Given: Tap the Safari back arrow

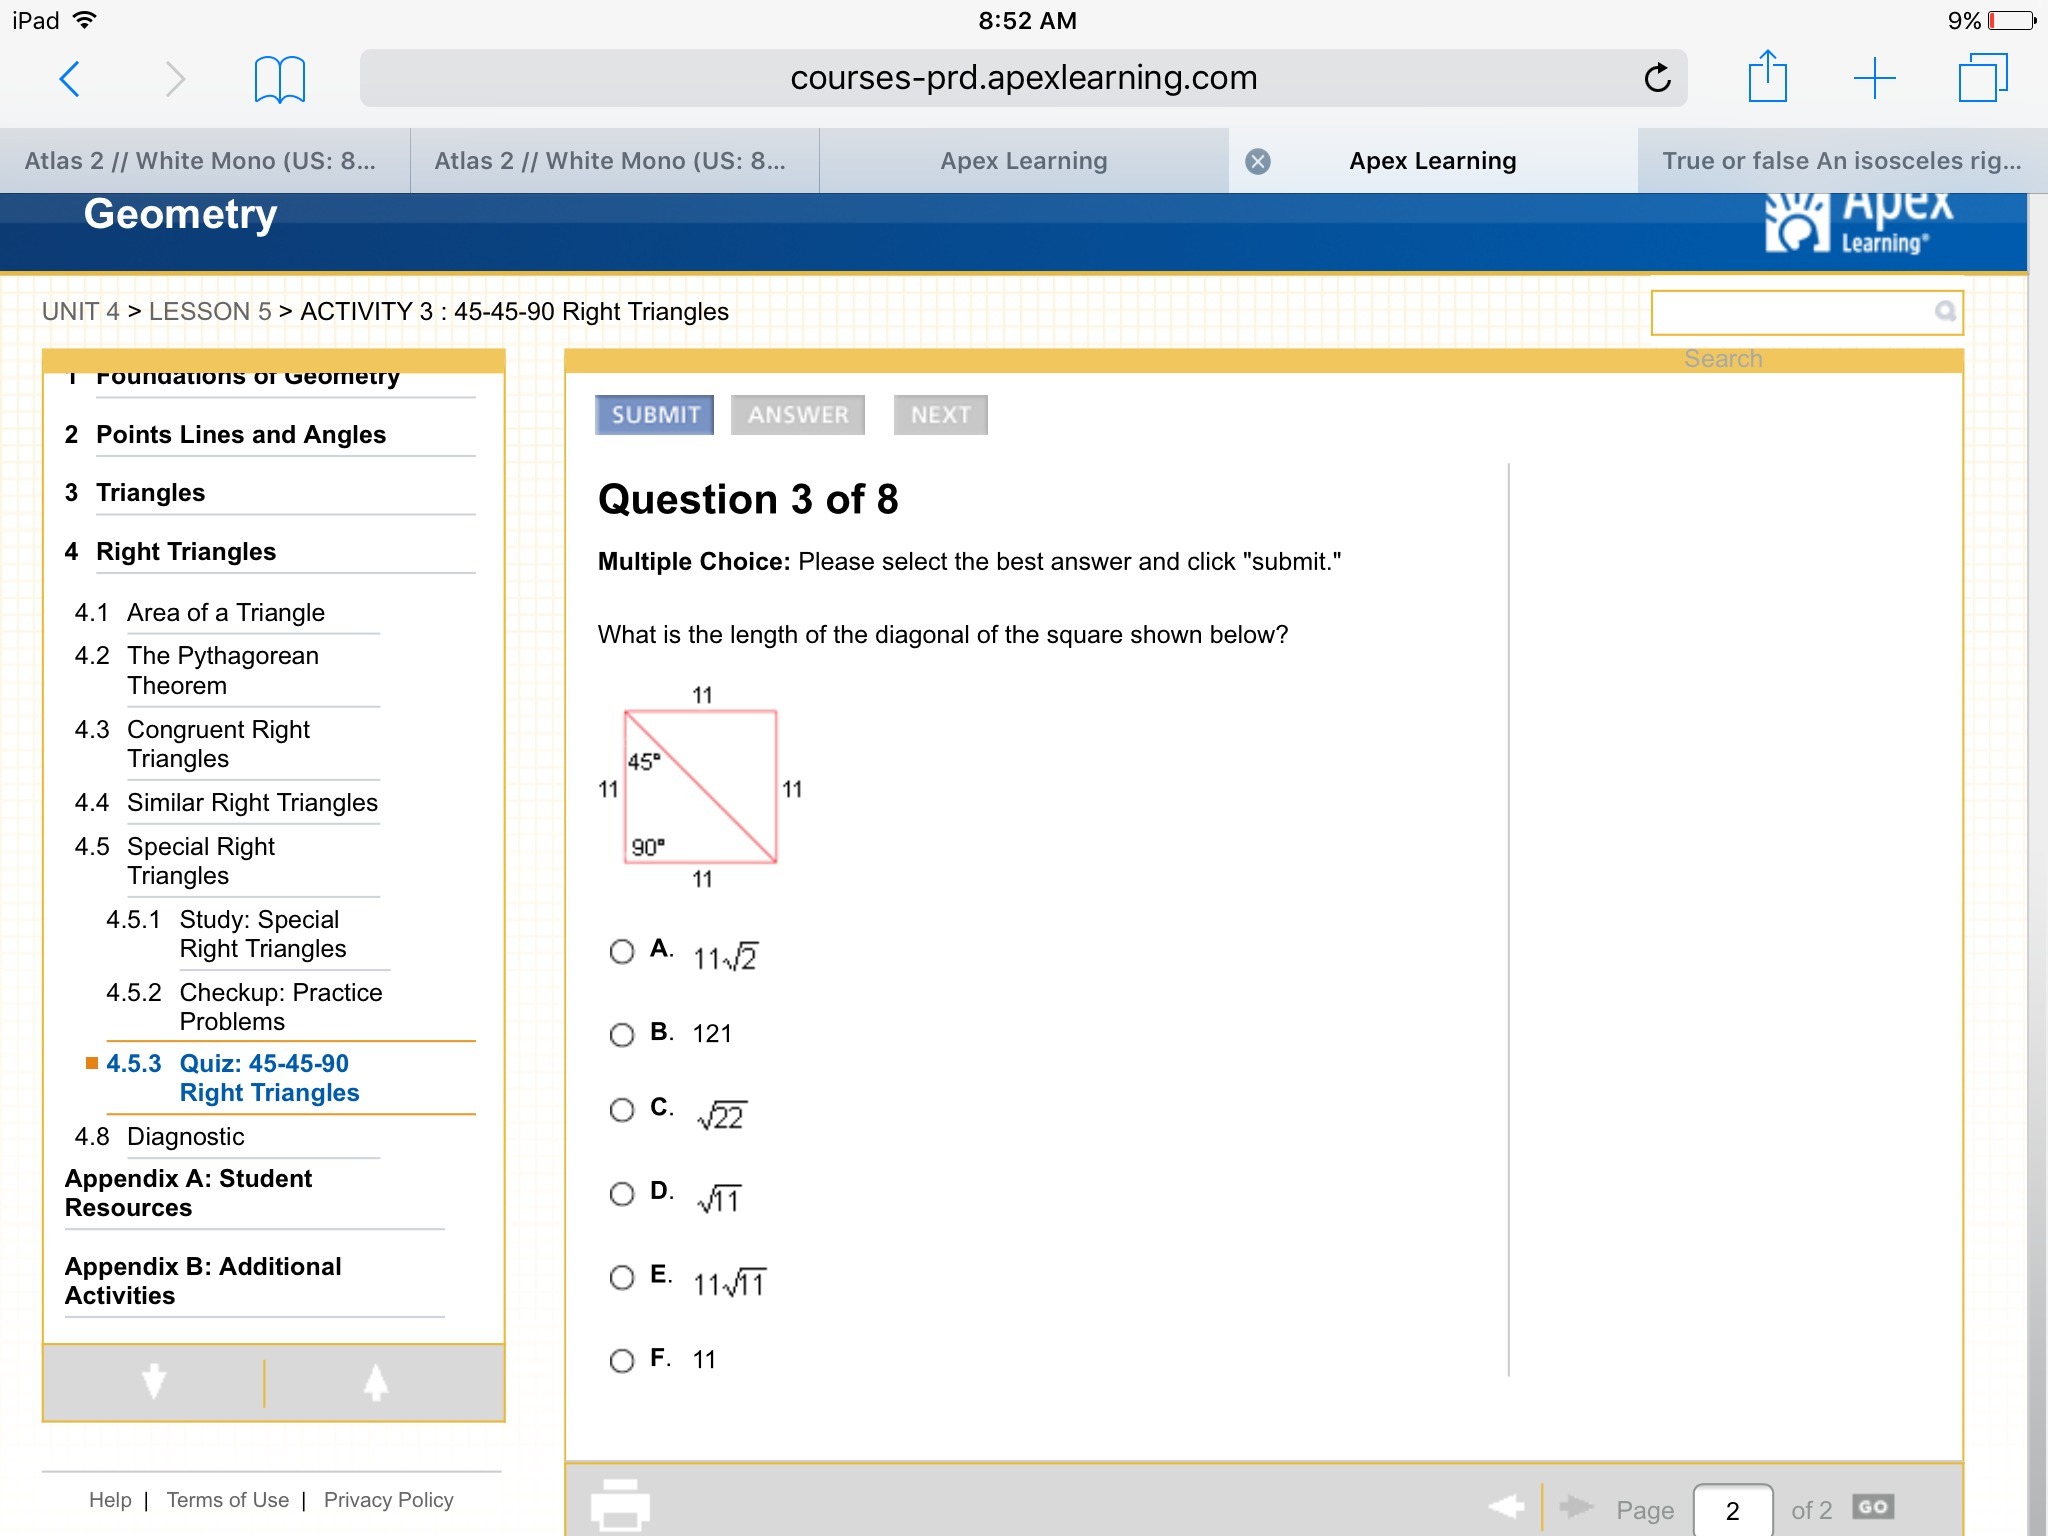Looking at the screenshot, I should click(69, 78).
